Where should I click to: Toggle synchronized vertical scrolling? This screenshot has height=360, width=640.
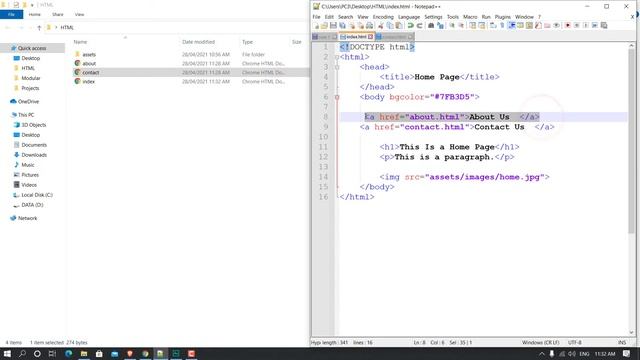(x=472, y=25)
